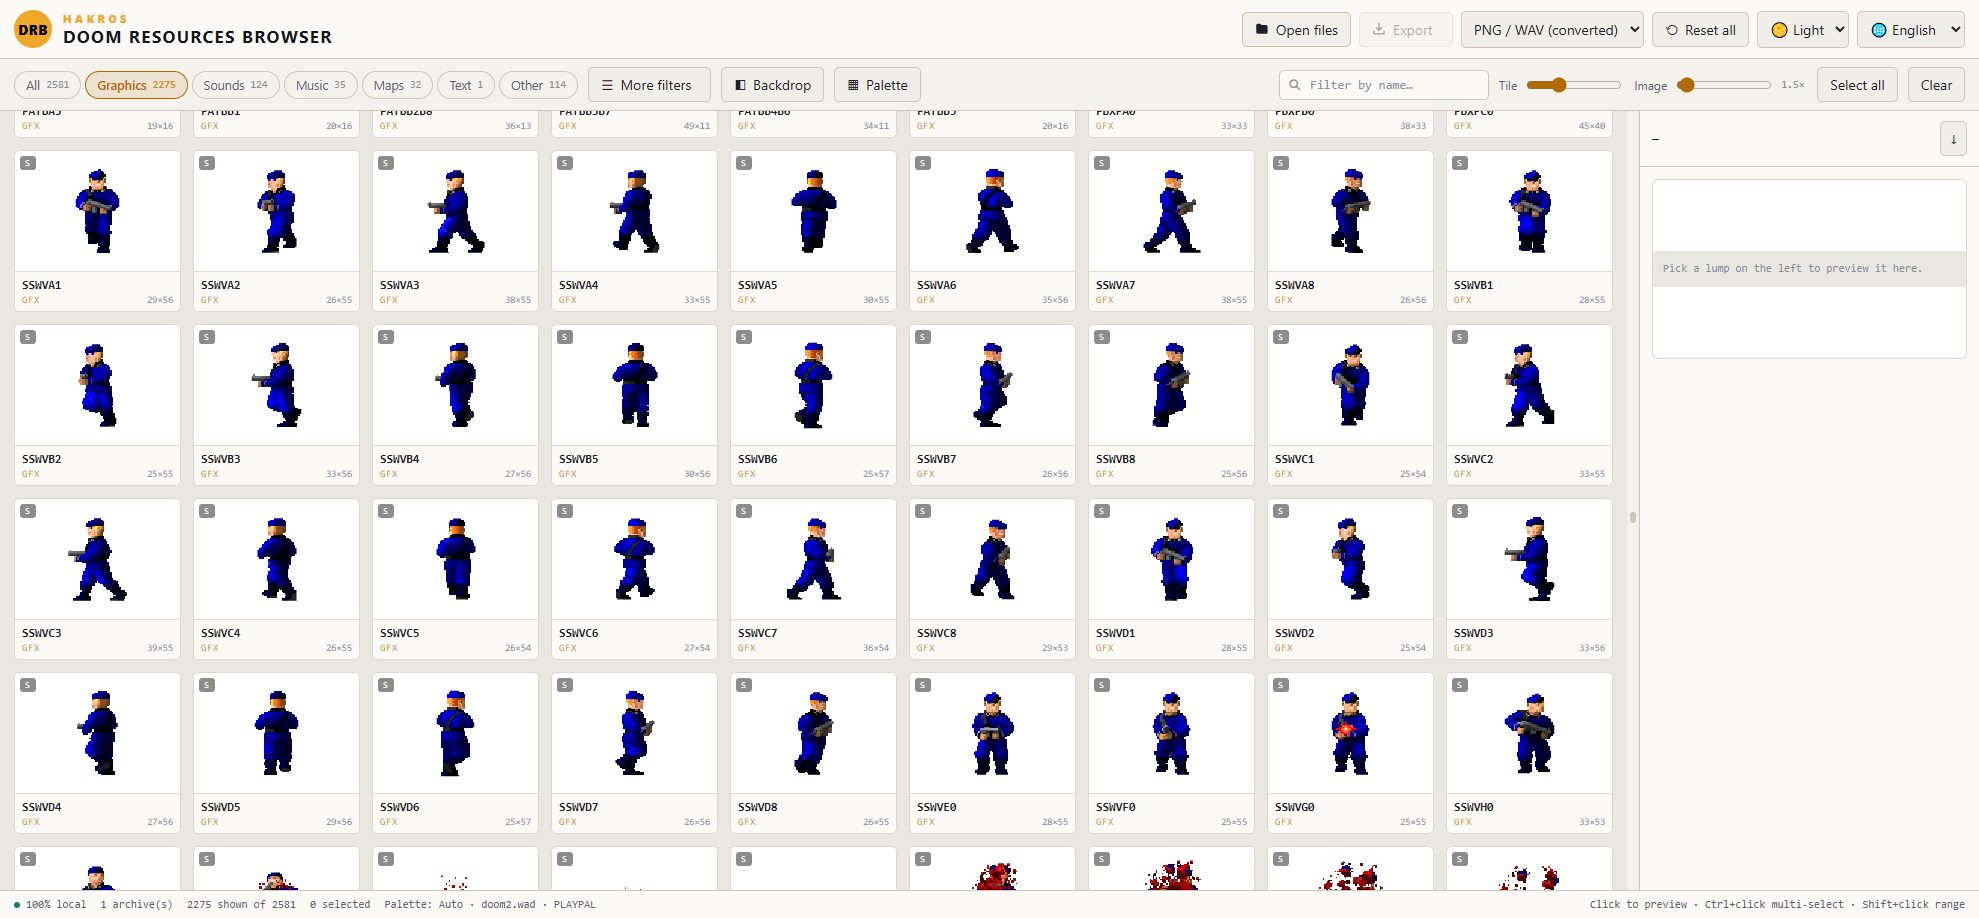The image size is (1979, 918).
Task: Click the S badge on the SSWVC3 tile
Action: [x=28, y=511]
